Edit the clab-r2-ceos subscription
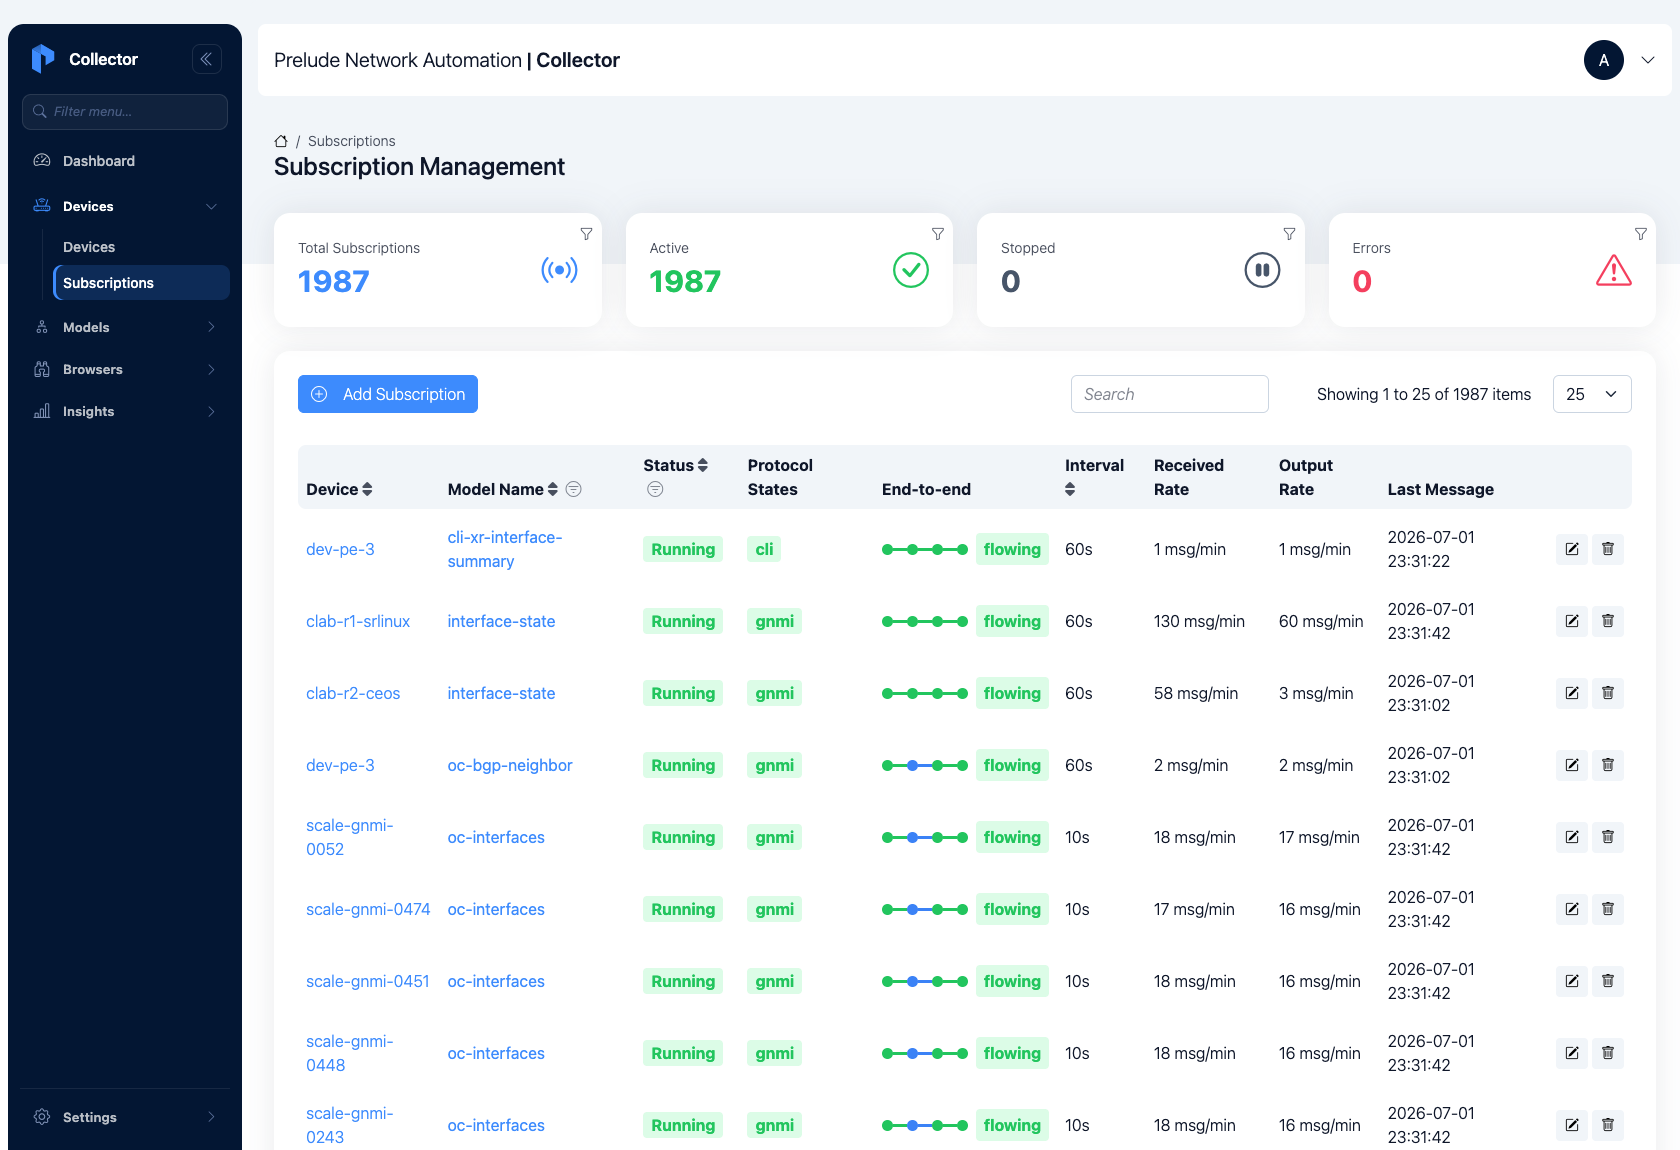The height and width of the screenshot is (1150, 1680). 1572,693
